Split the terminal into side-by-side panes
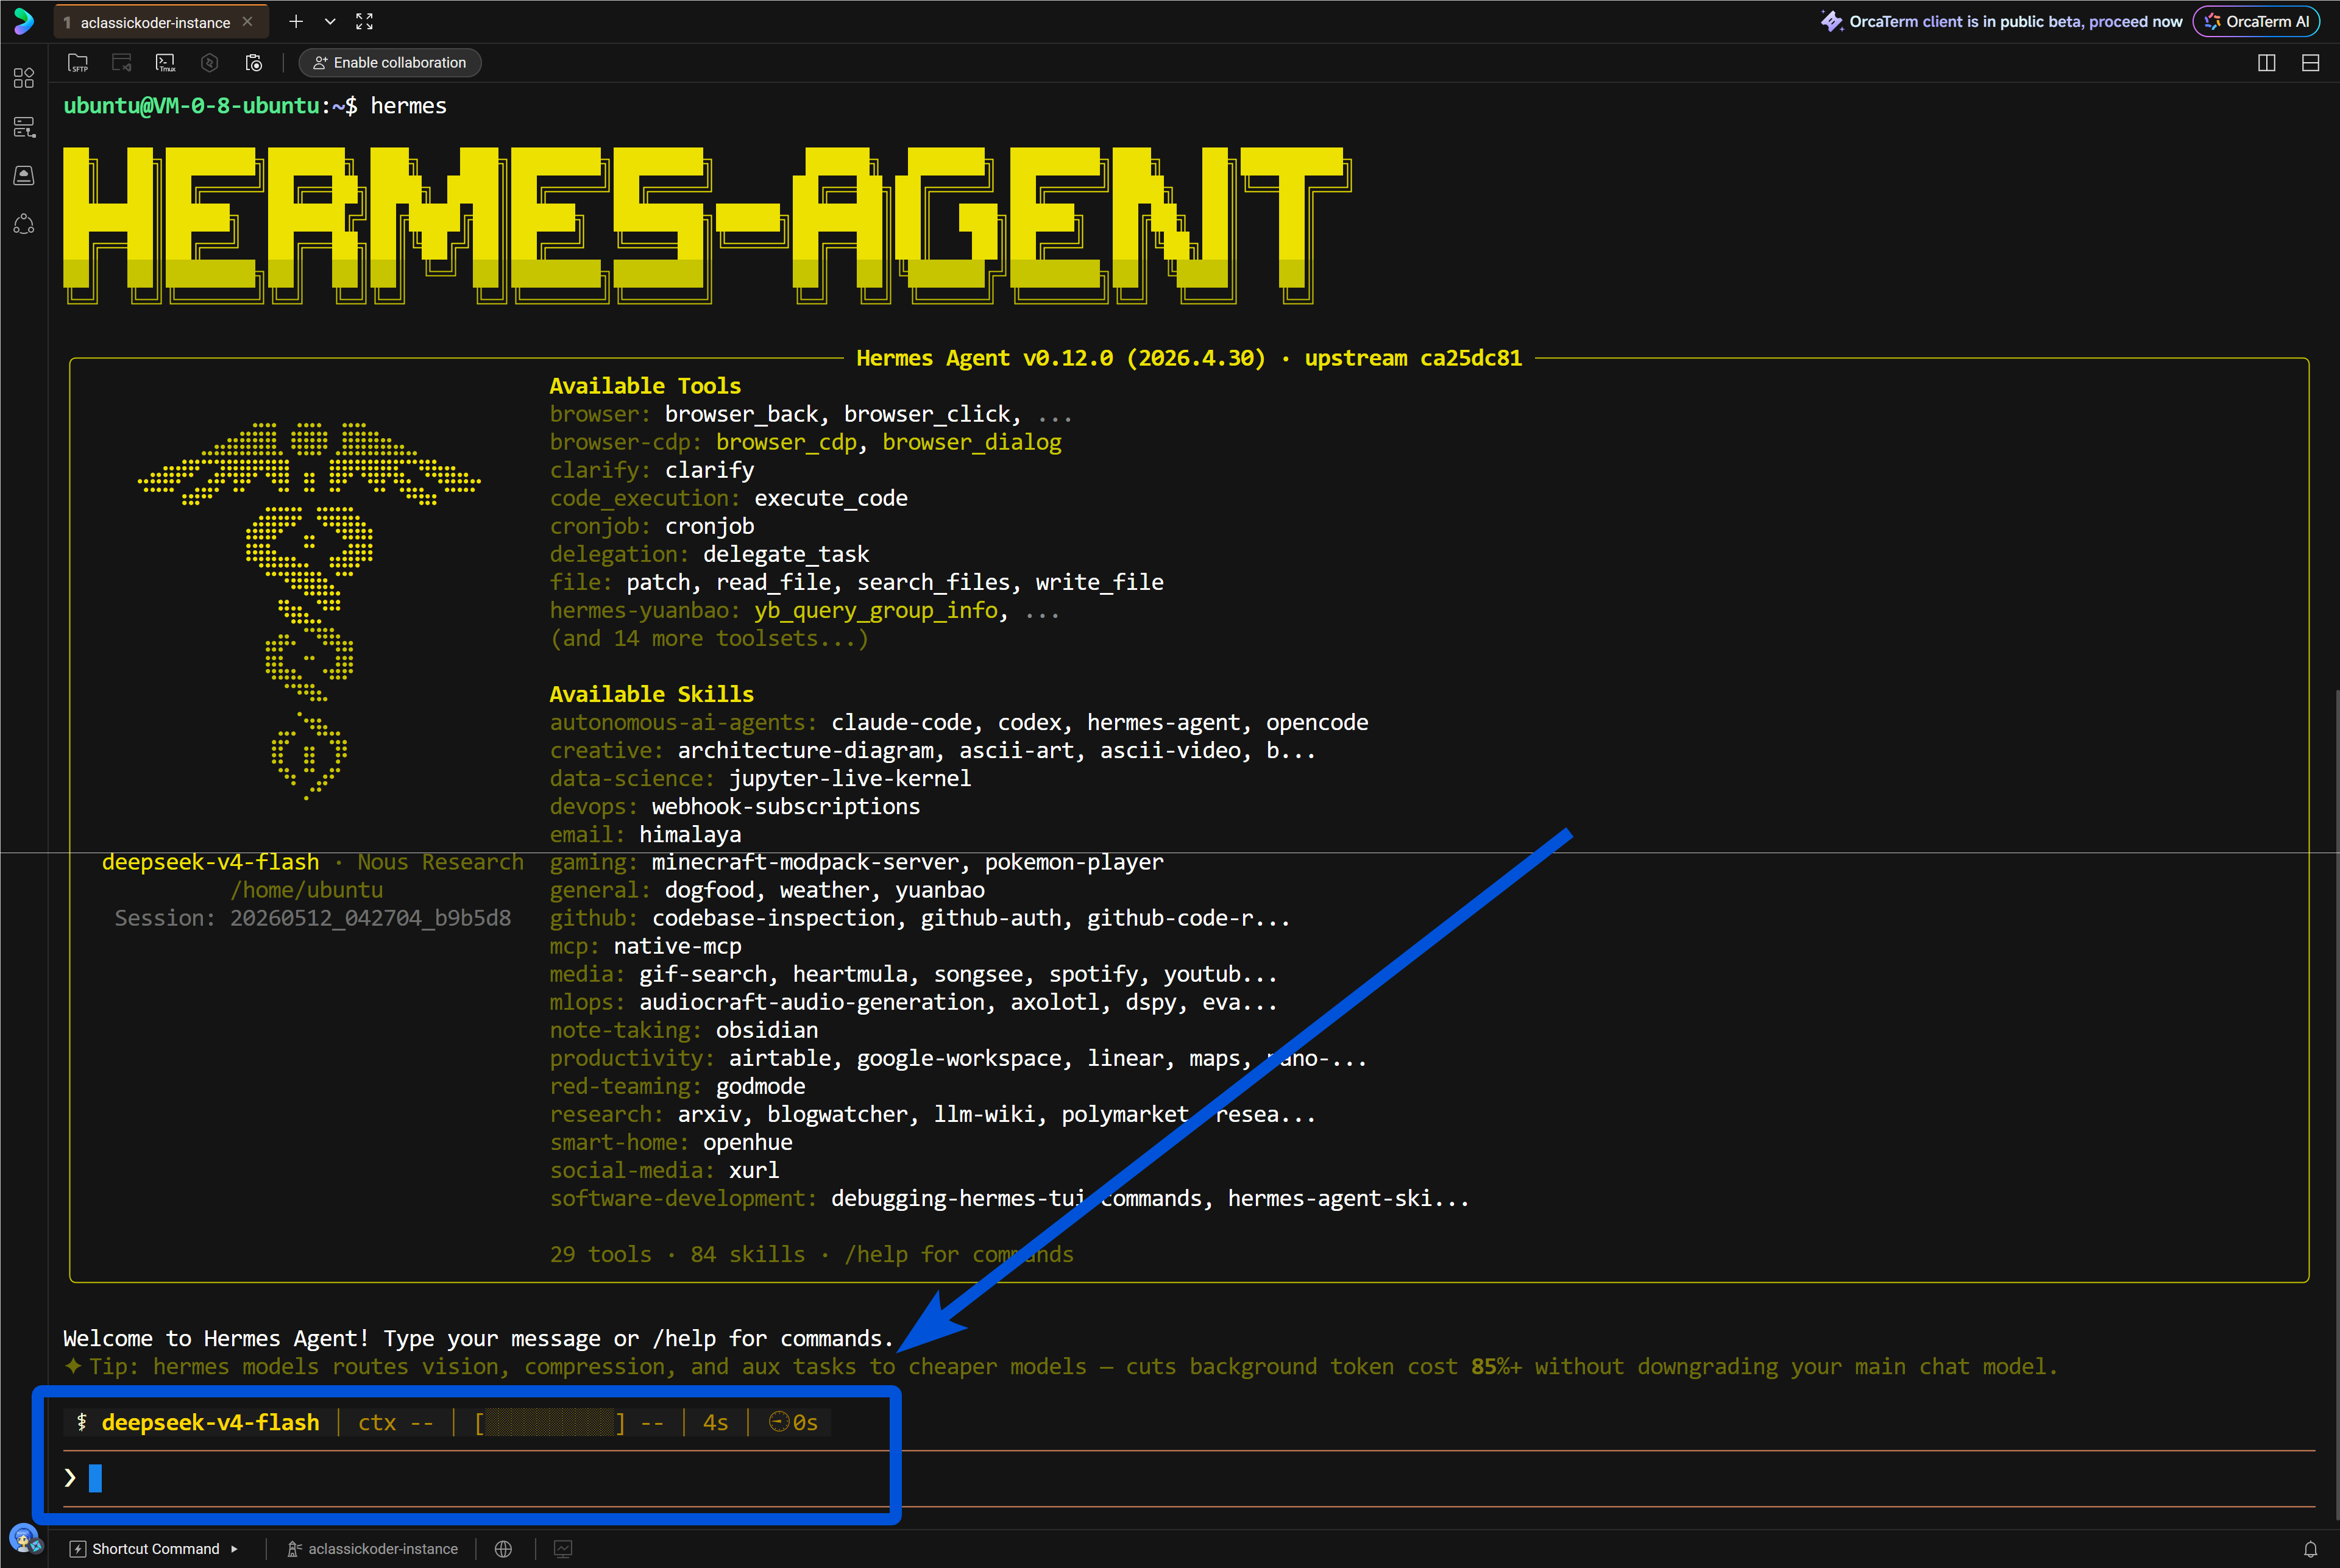 pyautogui.click(x=2267, y=63)
